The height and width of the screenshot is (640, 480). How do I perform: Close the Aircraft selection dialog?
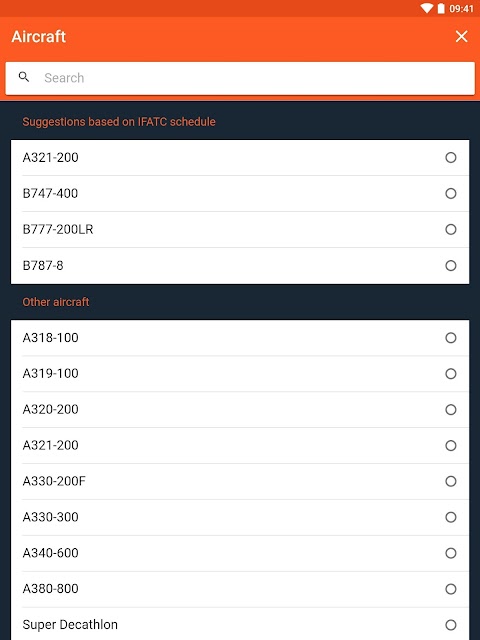point(461,36)
